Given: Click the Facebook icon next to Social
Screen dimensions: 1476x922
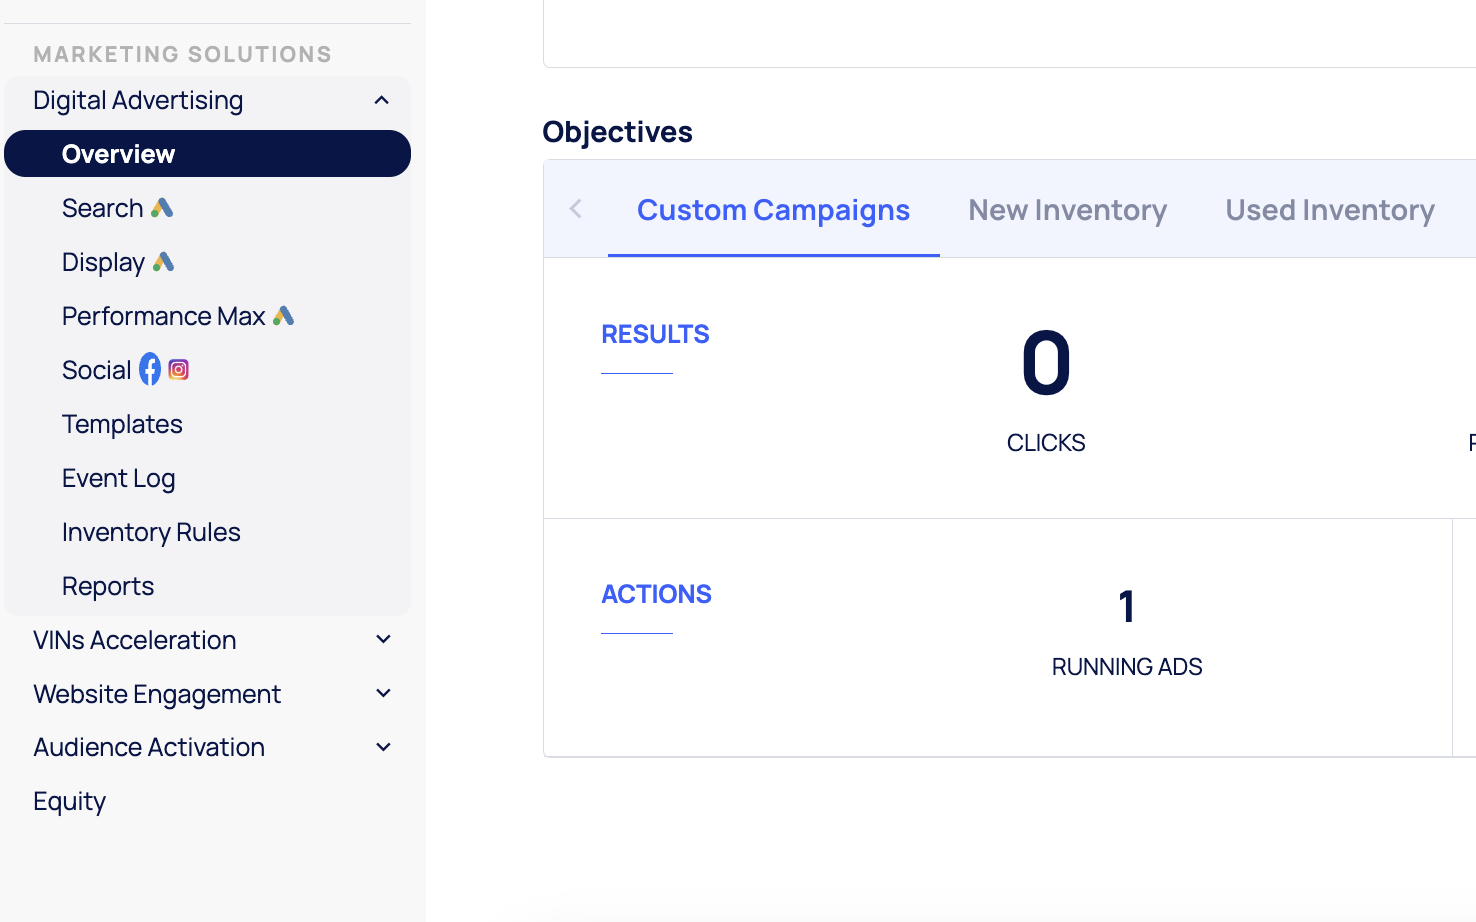Looking at the screenshot, I should tap(150, 370).
